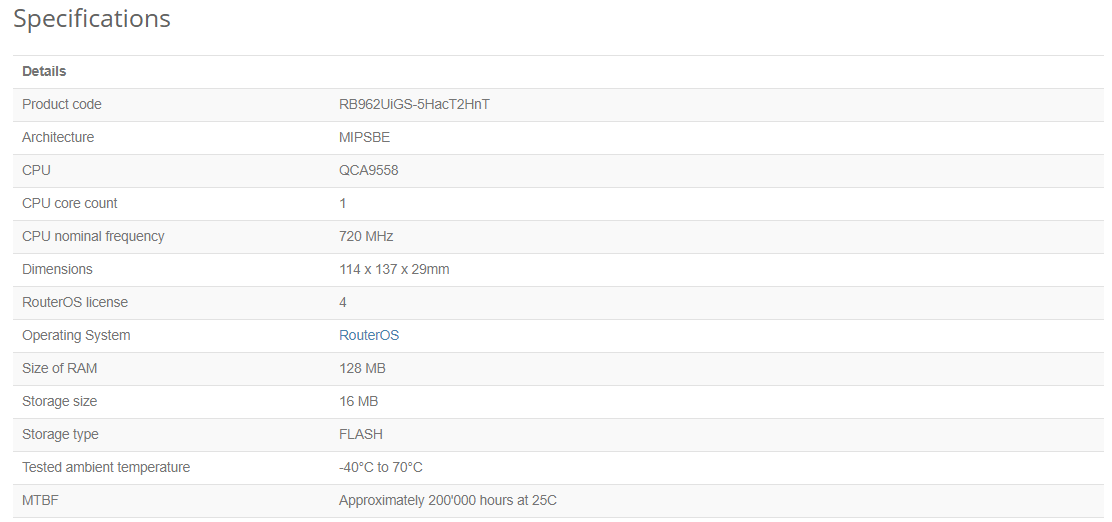Select the CPU core count label
Screen dimensions: 1112x522
(70, 204)
